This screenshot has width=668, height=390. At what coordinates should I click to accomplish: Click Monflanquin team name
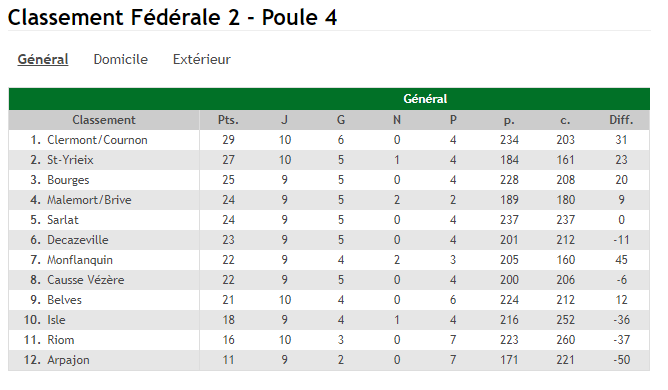(x=80, y=260)
